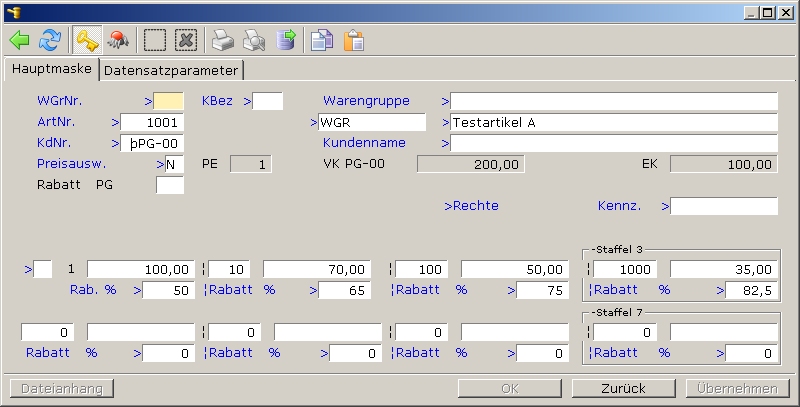Click the dashed box with X icon
The width and height of the screenshot is (800, 407).
[186, 40]
